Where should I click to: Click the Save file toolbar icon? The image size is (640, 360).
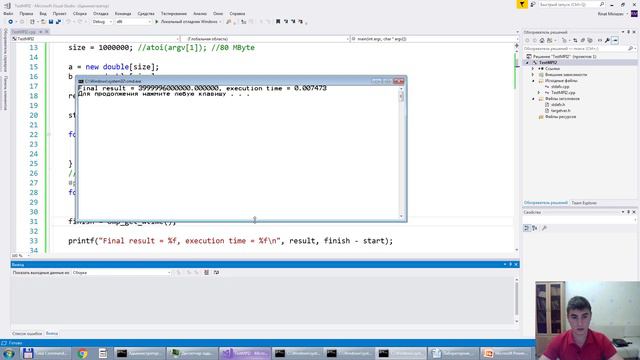tap(51, 22)
